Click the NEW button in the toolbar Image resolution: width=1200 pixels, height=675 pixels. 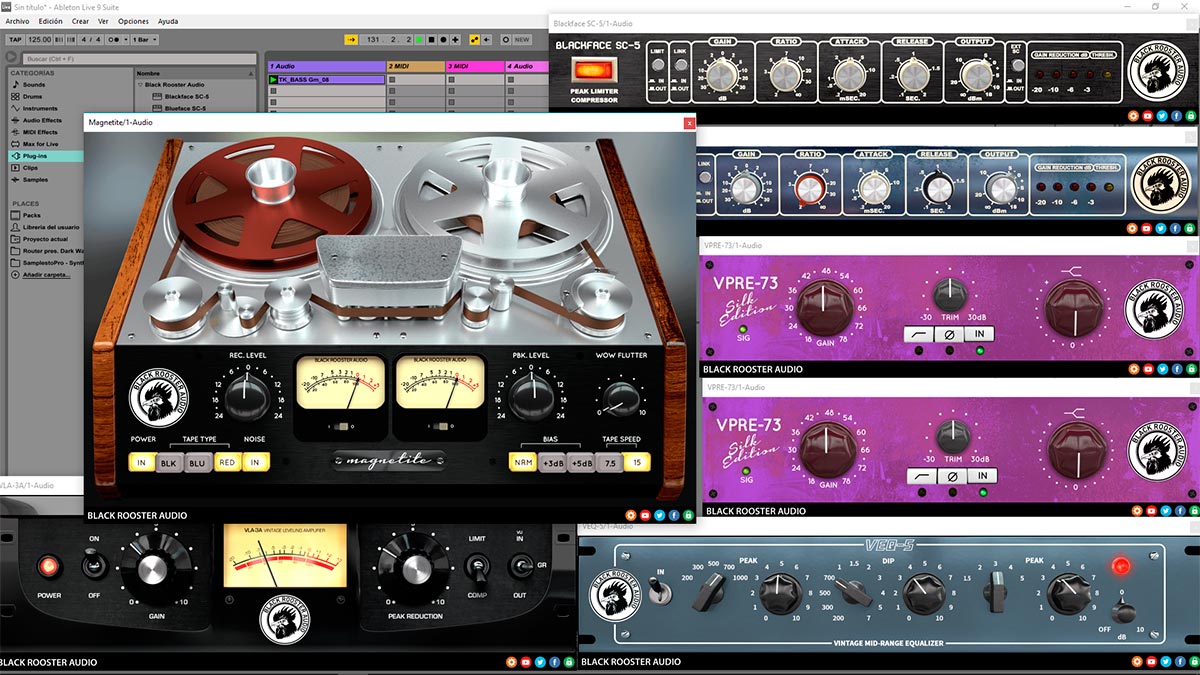[x=522, y=39]
